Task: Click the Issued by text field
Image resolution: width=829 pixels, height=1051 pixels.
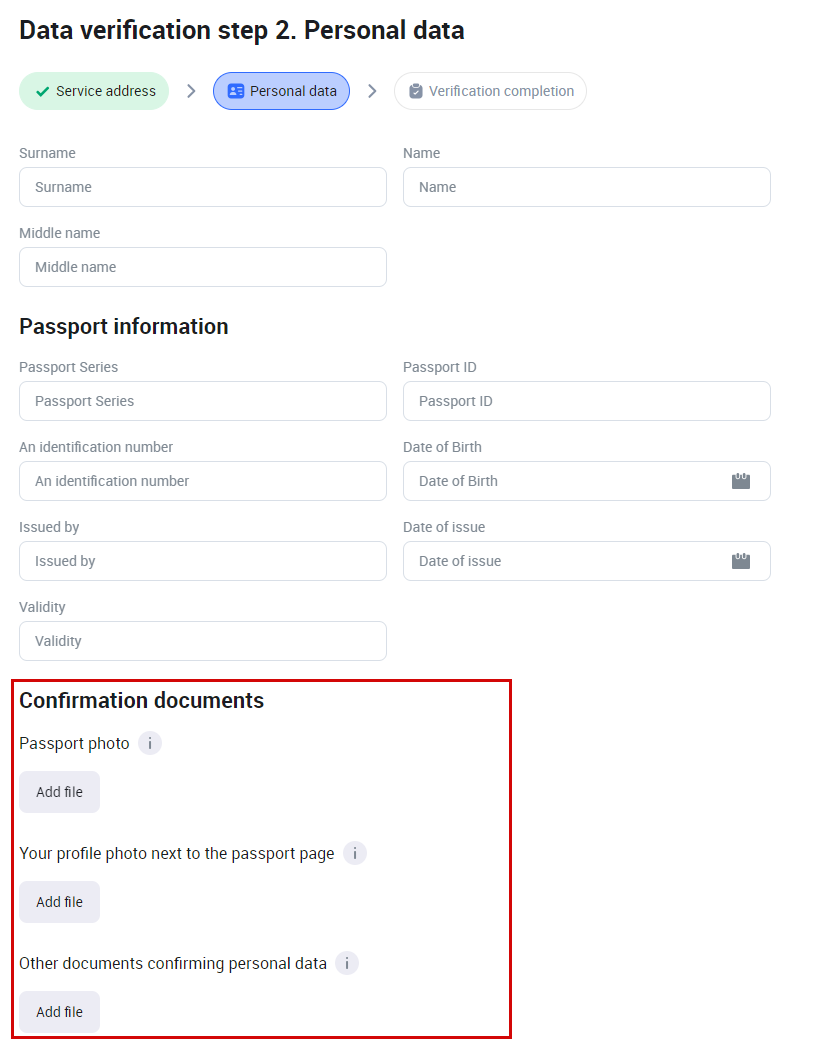Action: click(x=203, y=561)
